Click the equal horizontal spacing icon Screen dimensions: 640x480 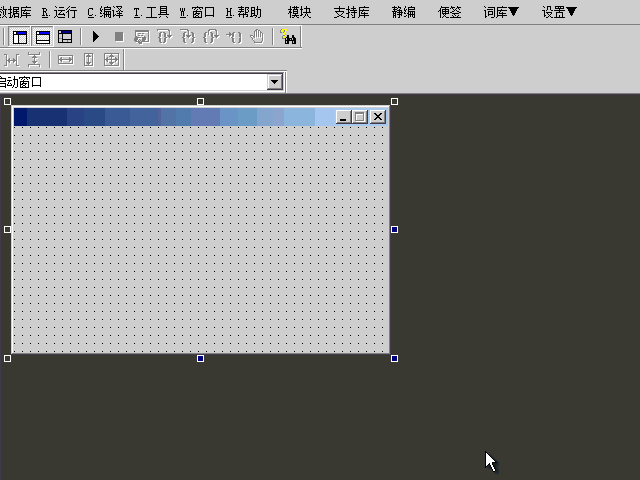11,60
